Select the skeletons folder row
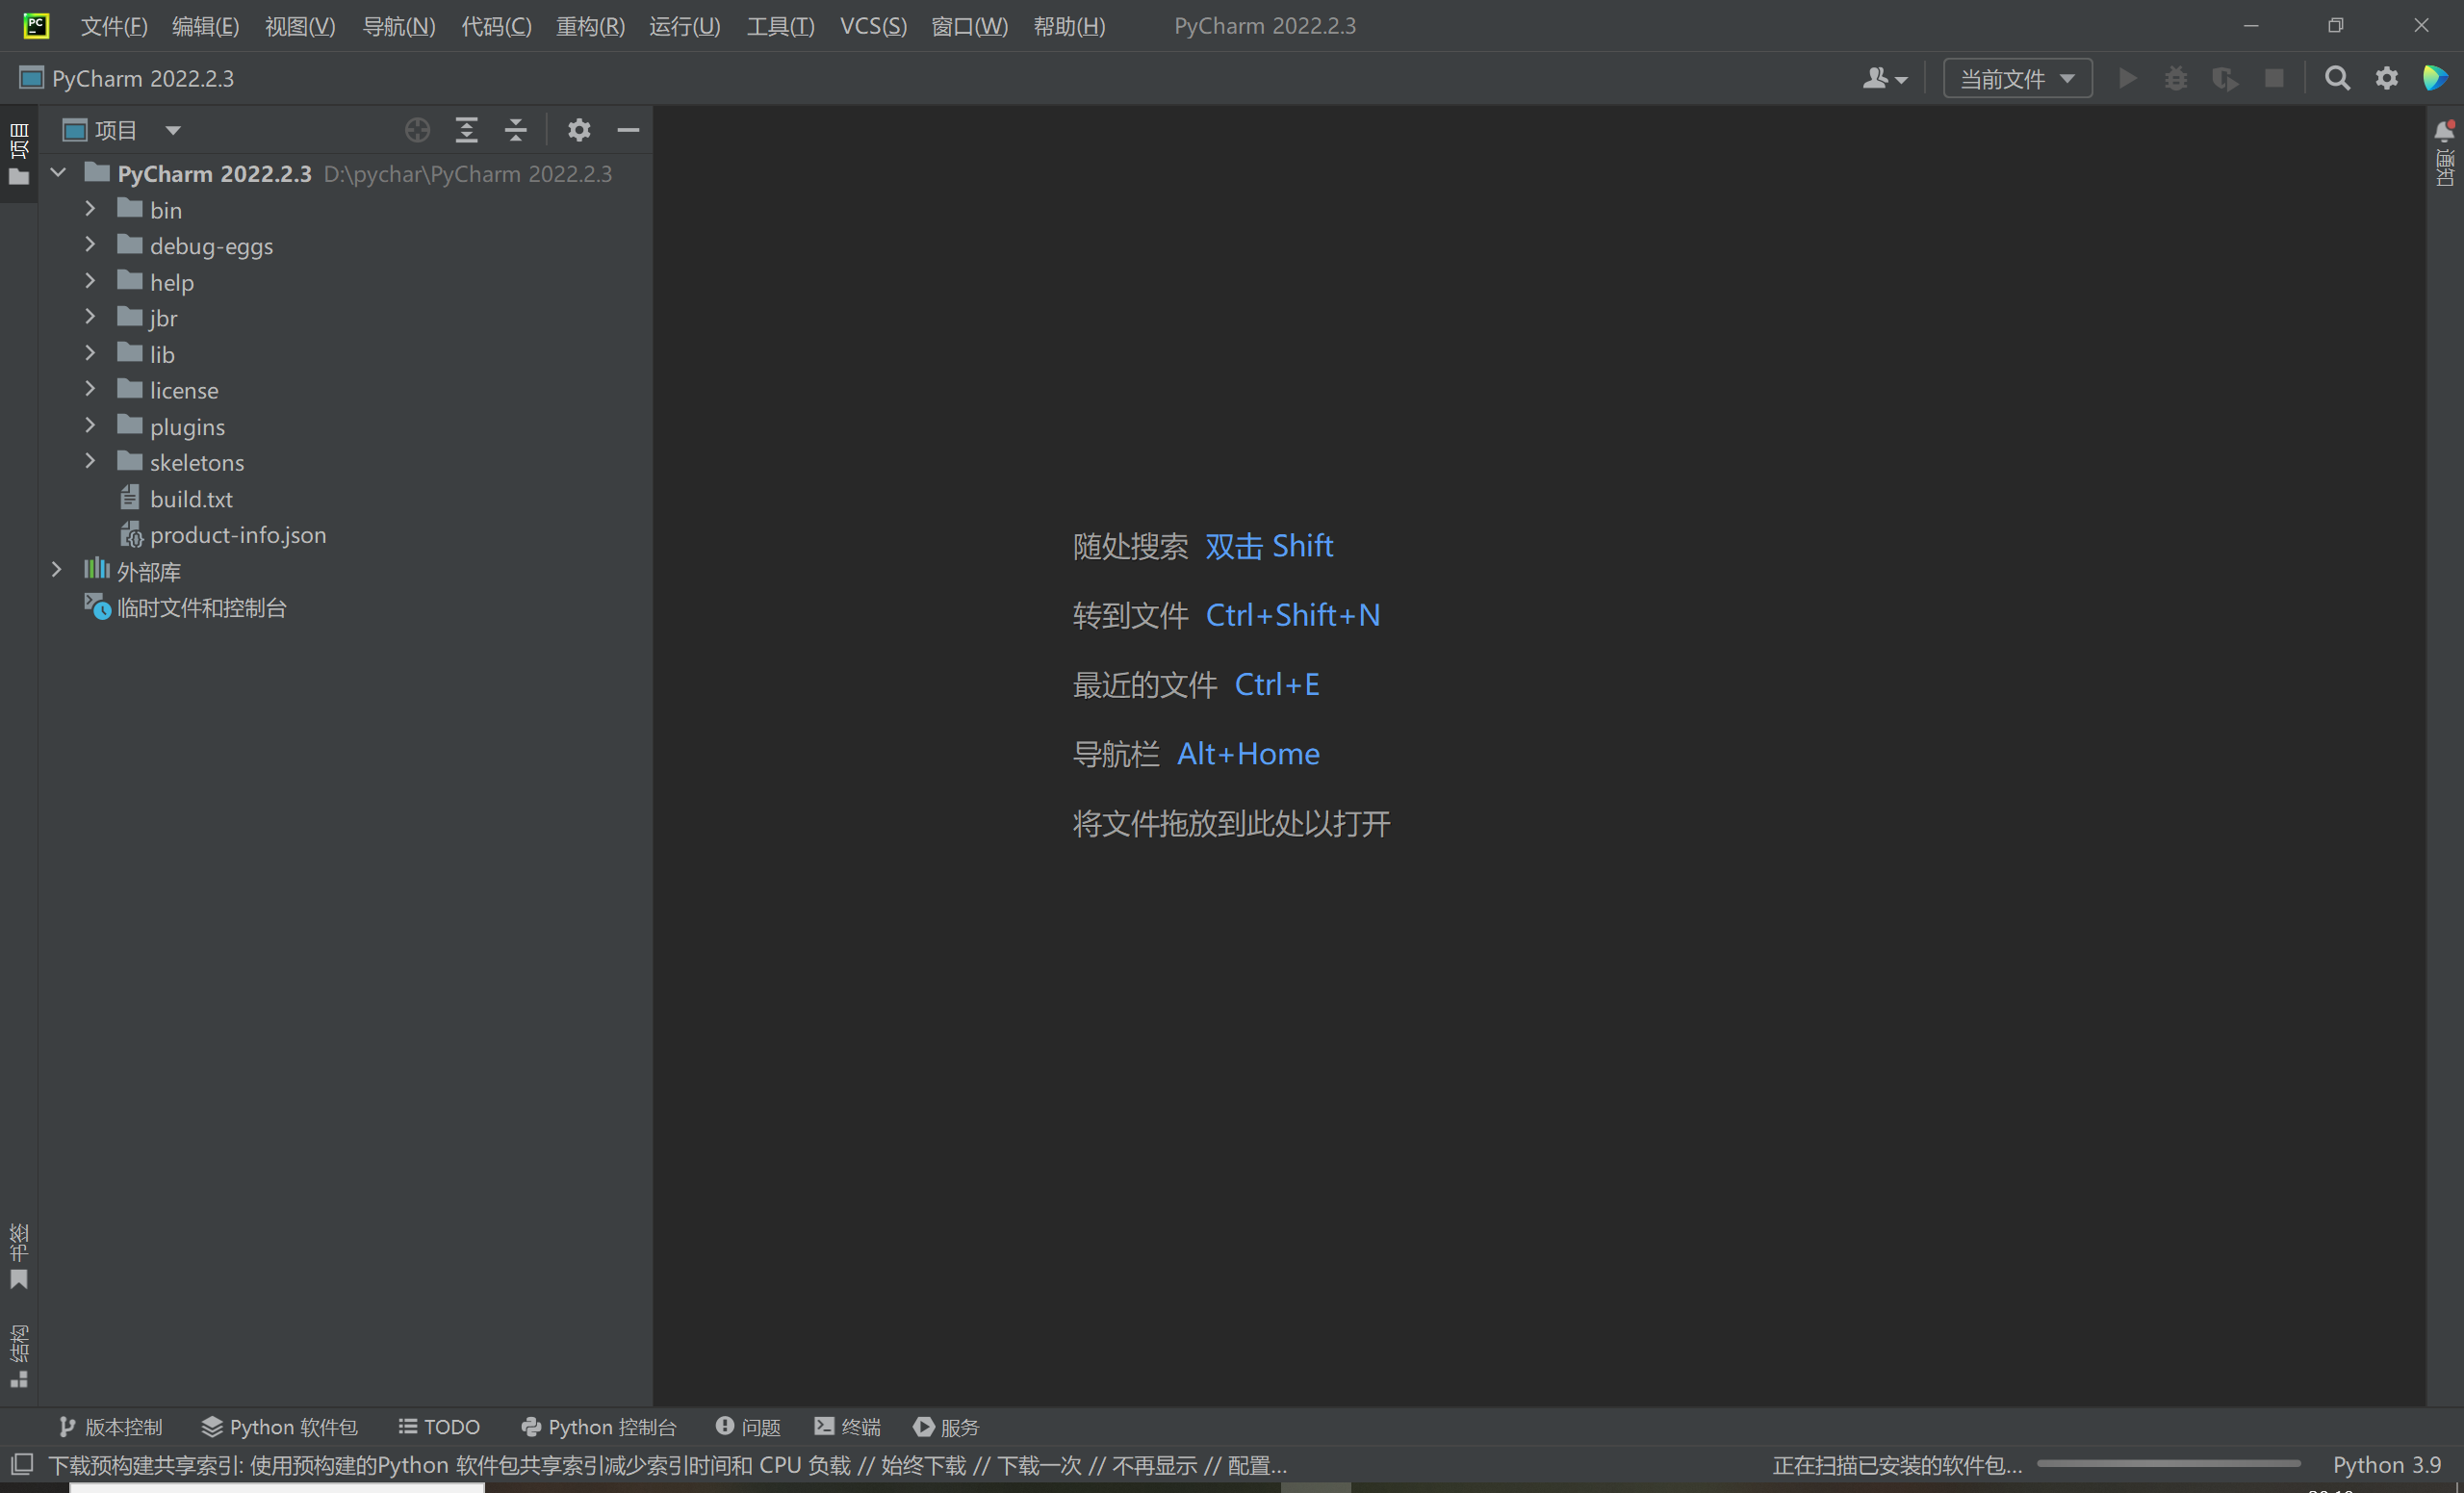 coord(345,462)
